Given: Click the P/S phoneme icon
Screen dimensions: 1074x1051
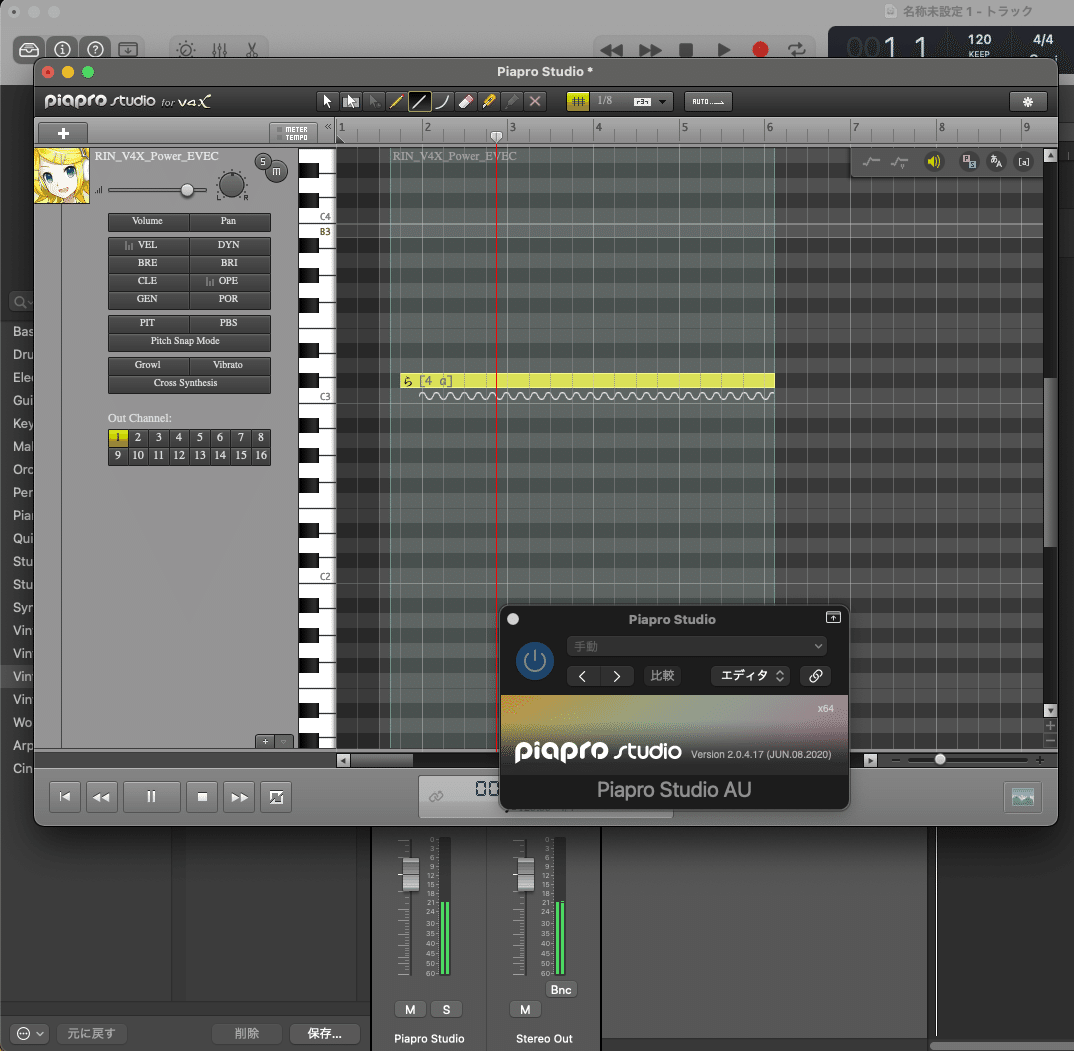Looking at the screenshot, I should tap(969, 162).
